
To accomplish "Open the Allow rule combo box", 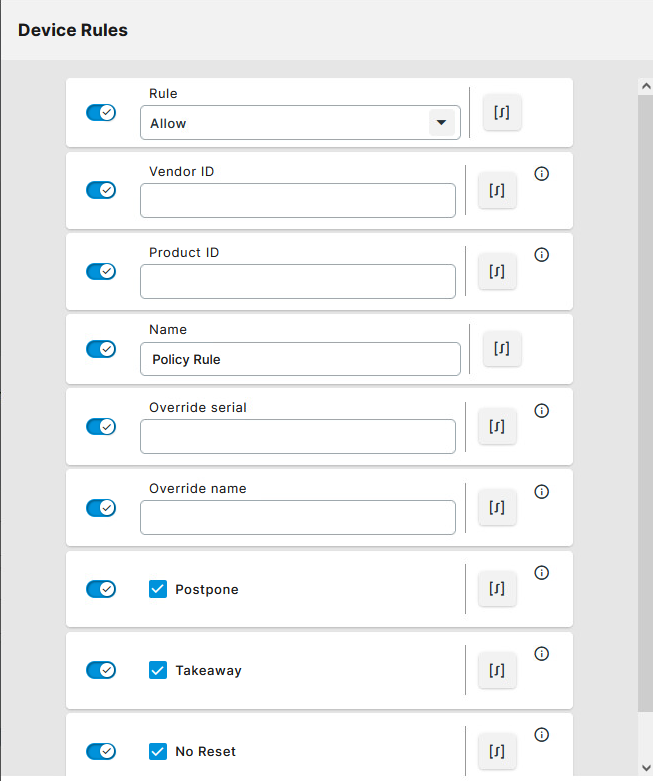I will click(x=285, y=123).
